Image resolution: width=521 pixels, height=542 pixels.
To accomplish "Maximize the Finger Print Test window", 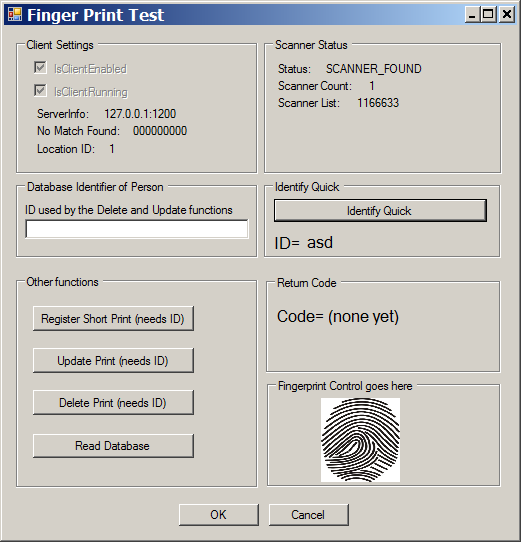I will (x=489, y=15).
